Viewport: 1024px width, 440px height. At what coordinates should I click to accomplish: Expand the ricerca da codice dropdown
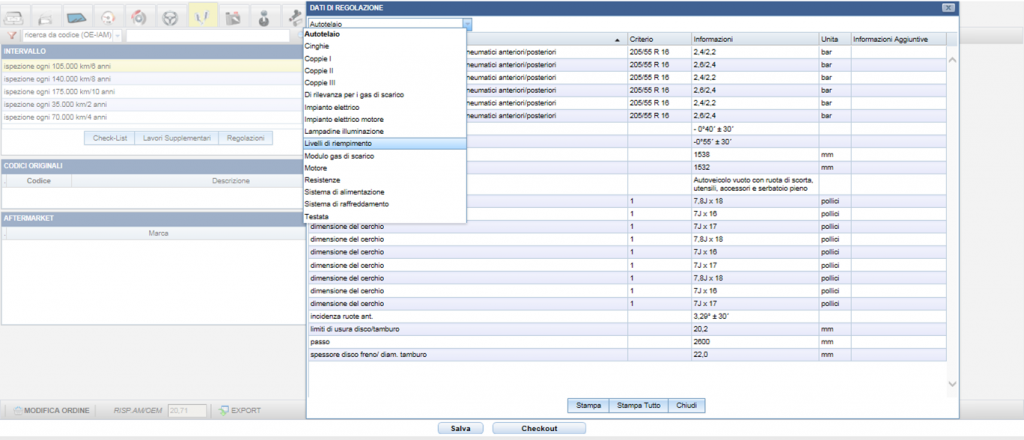tap(118, 35)
